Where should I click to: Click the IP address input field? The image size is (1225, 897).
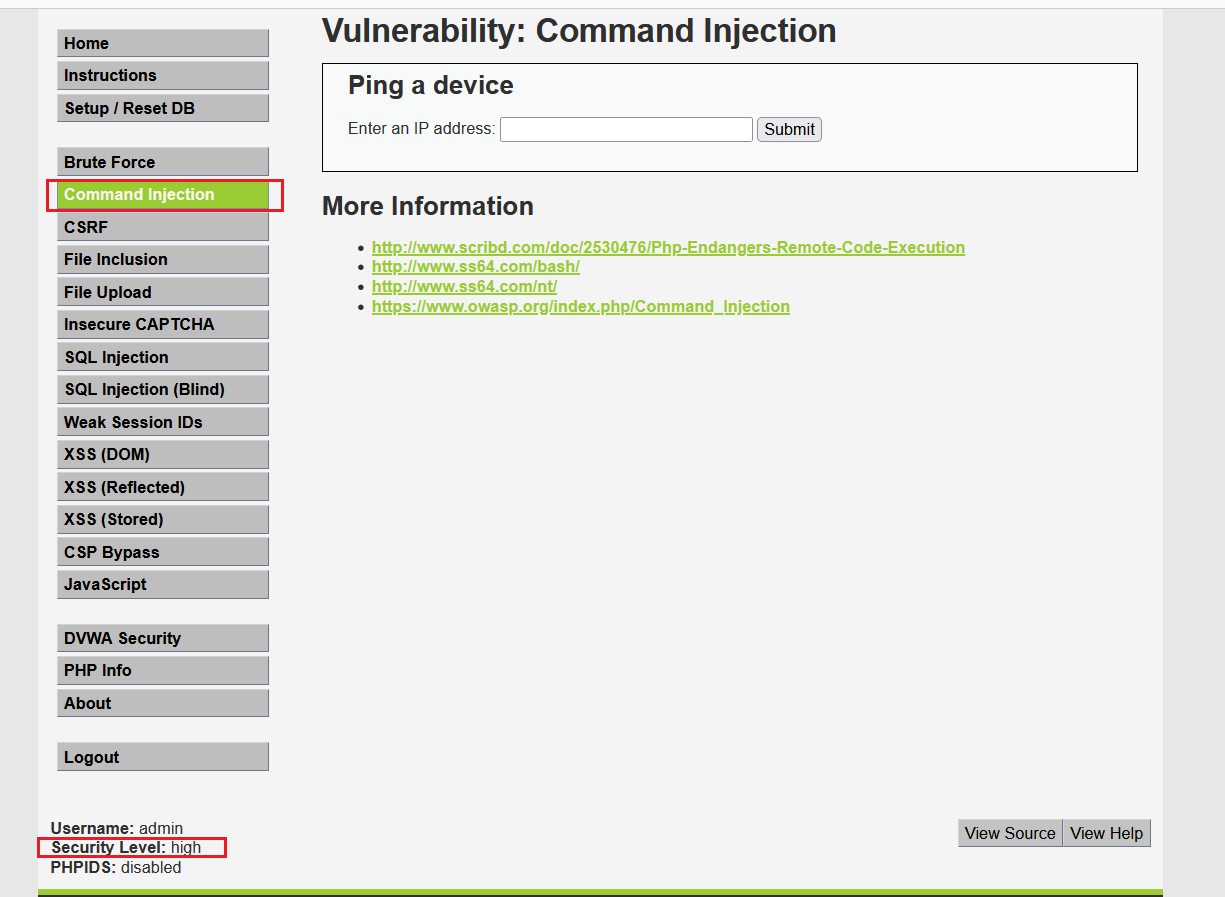tap(626, 129)
